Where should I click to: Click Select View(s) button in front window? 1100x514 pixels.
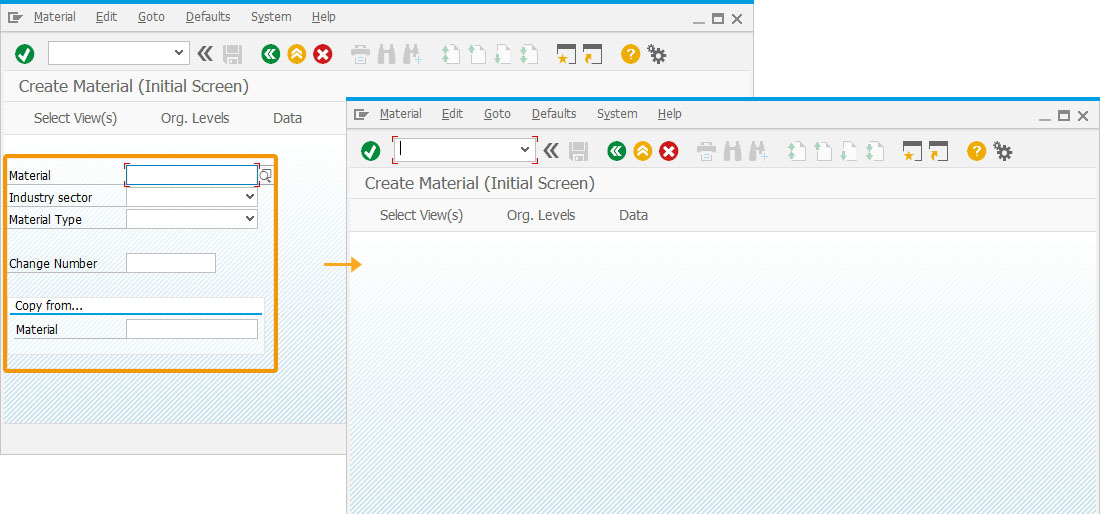[422, 215]
